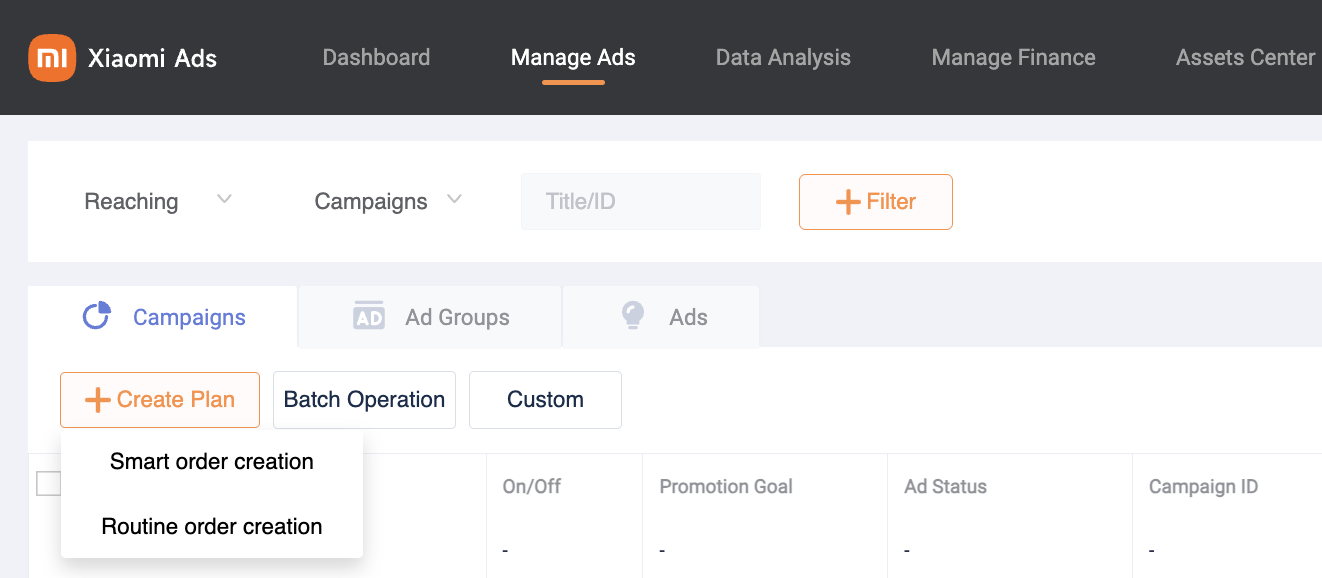Click the orange Xiaomi Mi logo

(x=52, y=58)
